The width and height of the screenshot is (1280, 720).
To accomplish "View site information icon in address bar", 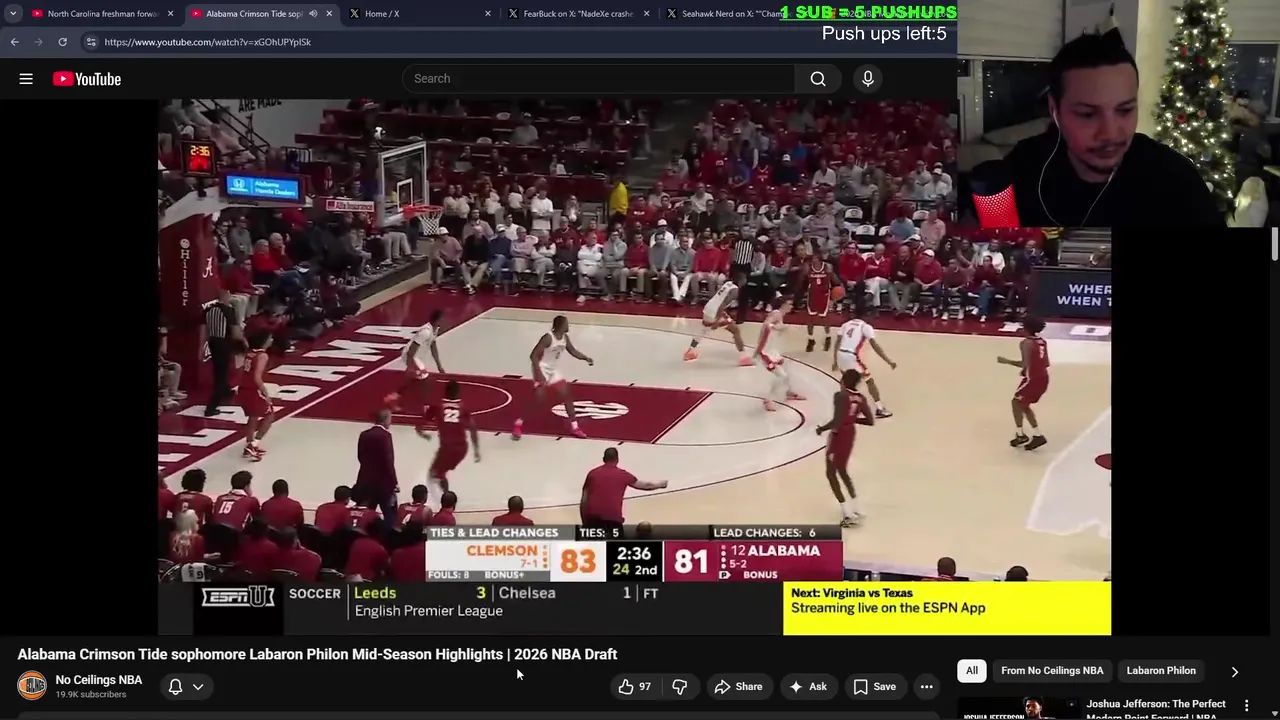I will tap(91, 42).
